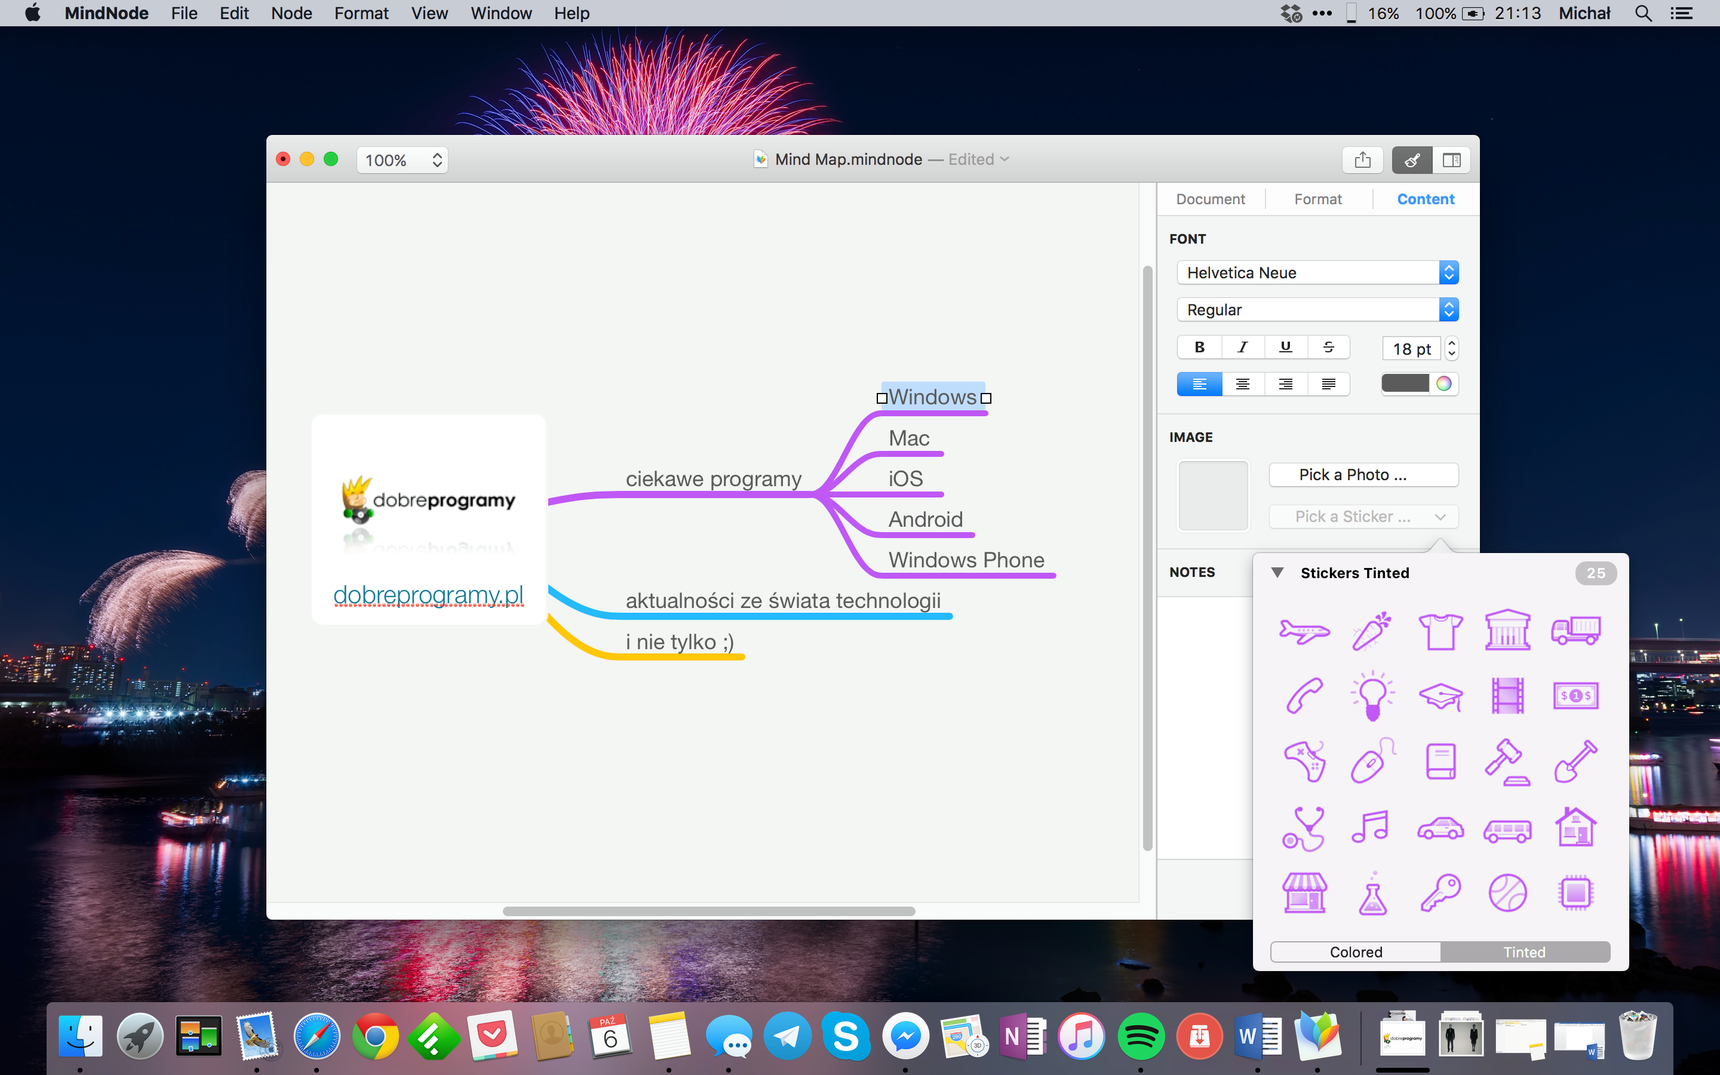The height and width of the screenshot is (1075, 1720).
Task: Center-align the node text
Action: (1242, 384)
